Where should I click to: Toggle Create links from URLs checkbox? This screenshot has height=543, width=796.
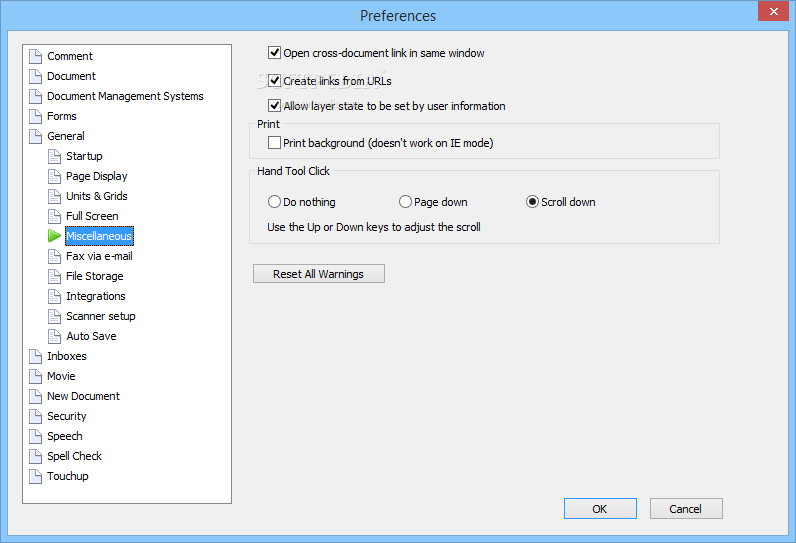[274, 81]
